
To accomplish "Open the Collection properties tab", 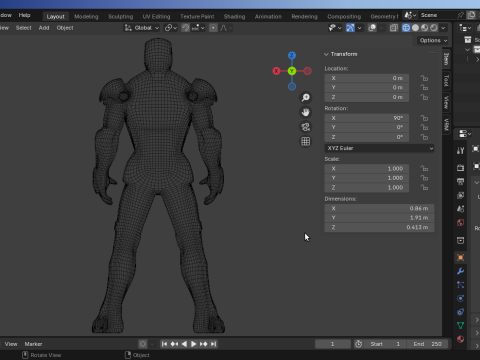I will click(x=460, y=240).
